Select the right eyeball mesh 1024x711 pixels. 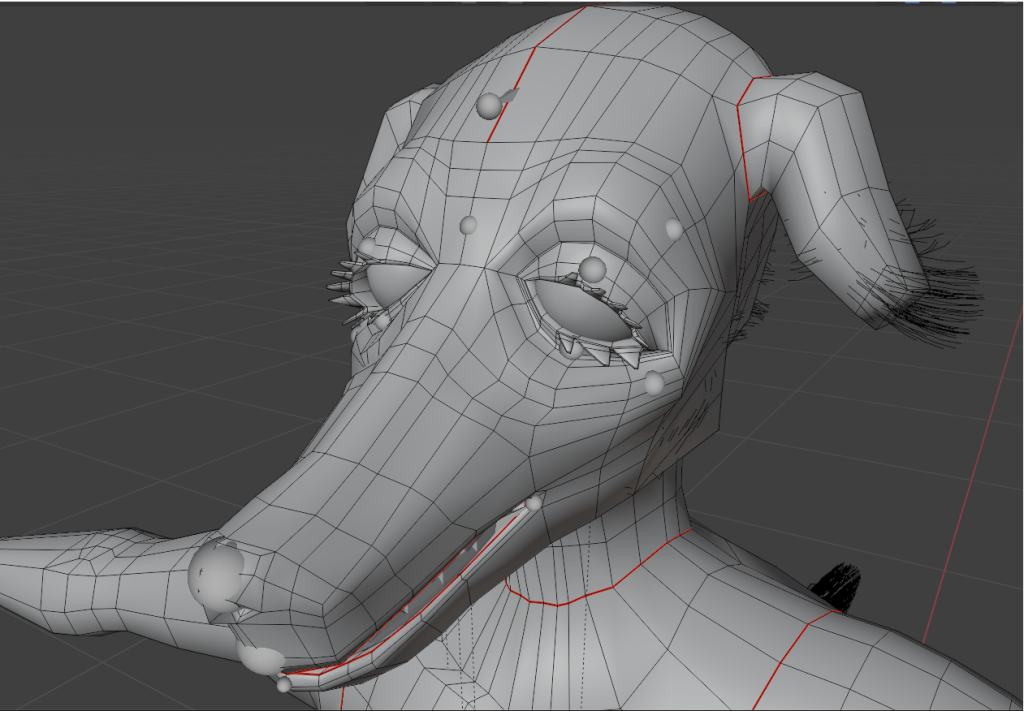pyautogui.click(x=578, y=311)
